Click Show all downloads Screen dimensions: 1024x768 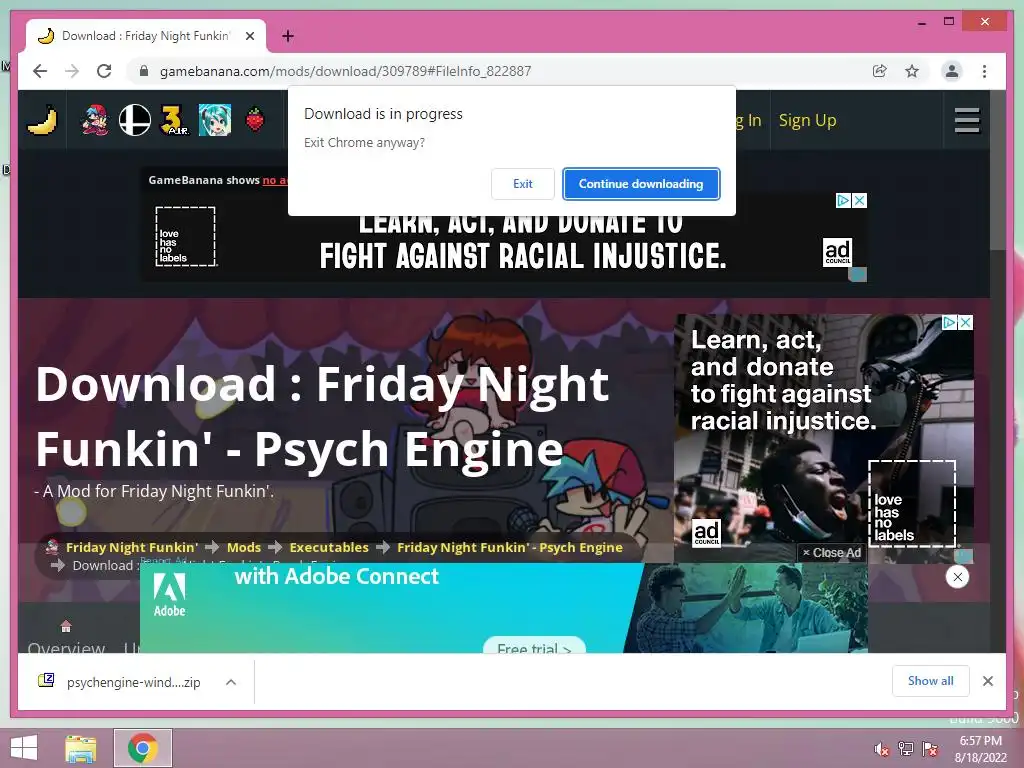click(x=931, y=680)
